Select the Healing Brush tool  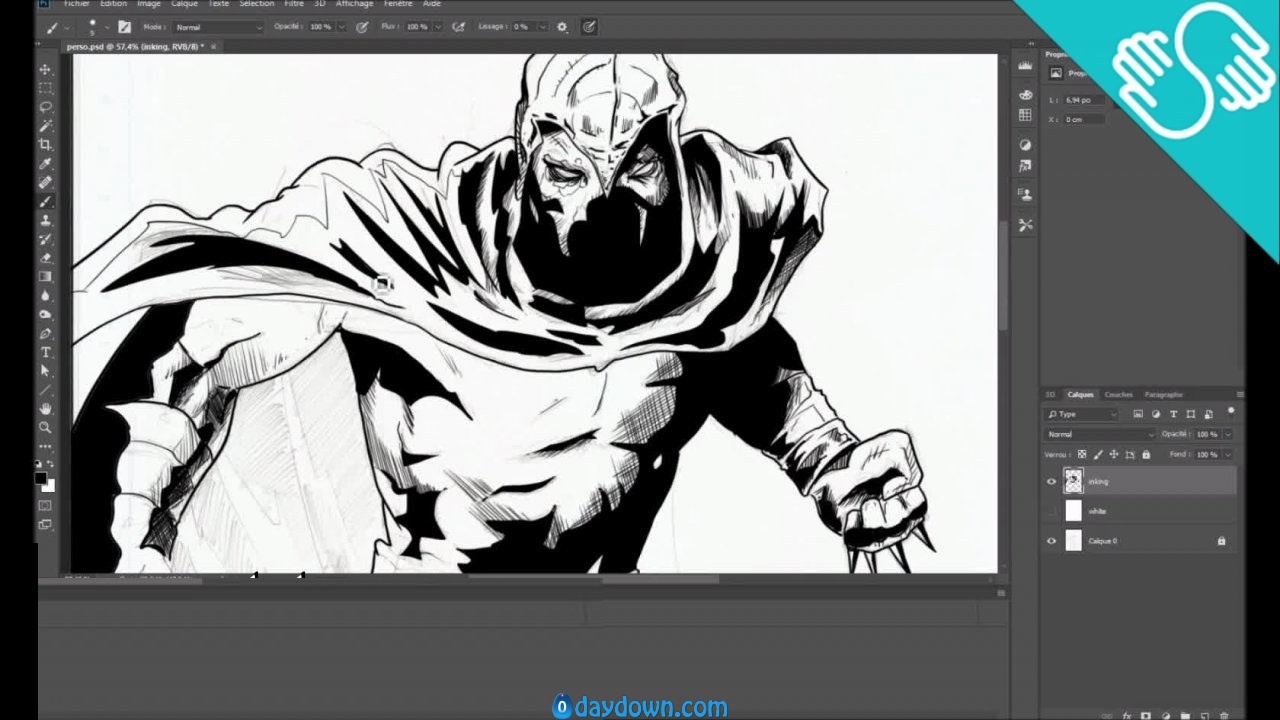point(45,183)
